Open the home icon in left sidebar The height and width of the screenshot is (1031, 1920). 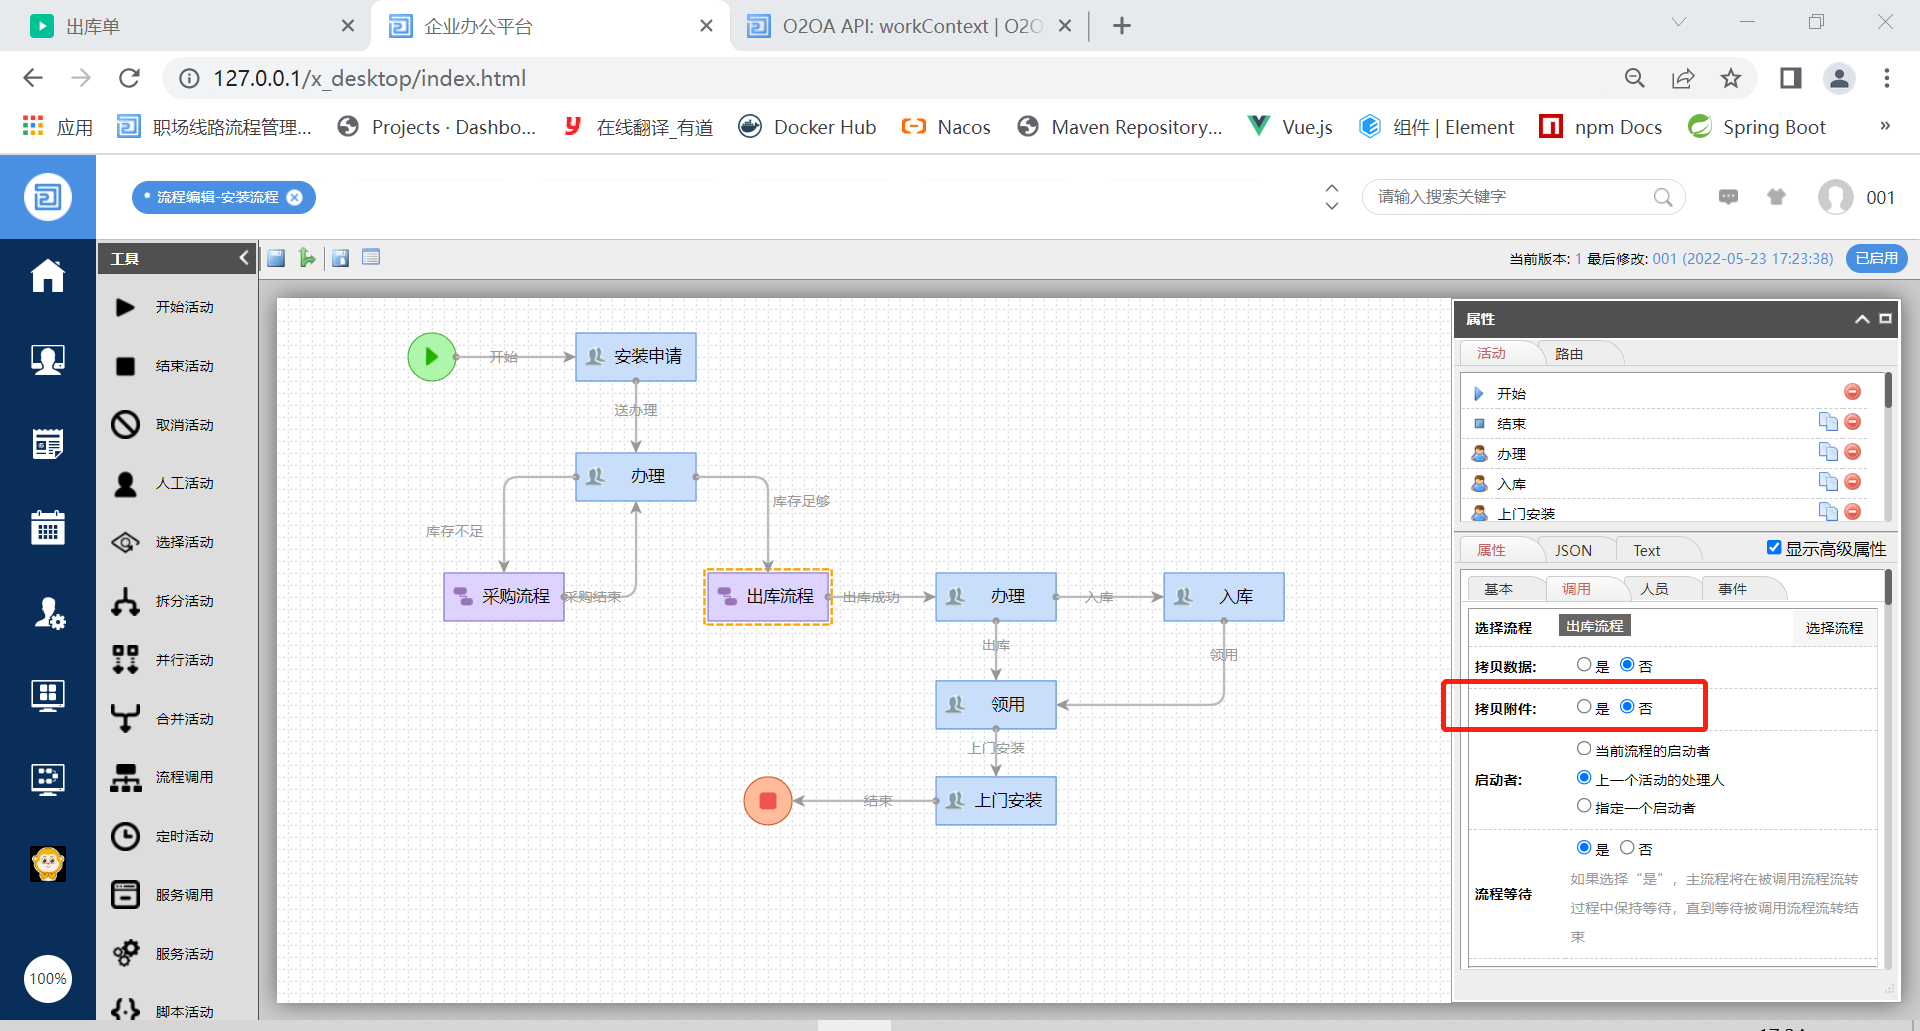pyautogui.click(x=47, y=275)
